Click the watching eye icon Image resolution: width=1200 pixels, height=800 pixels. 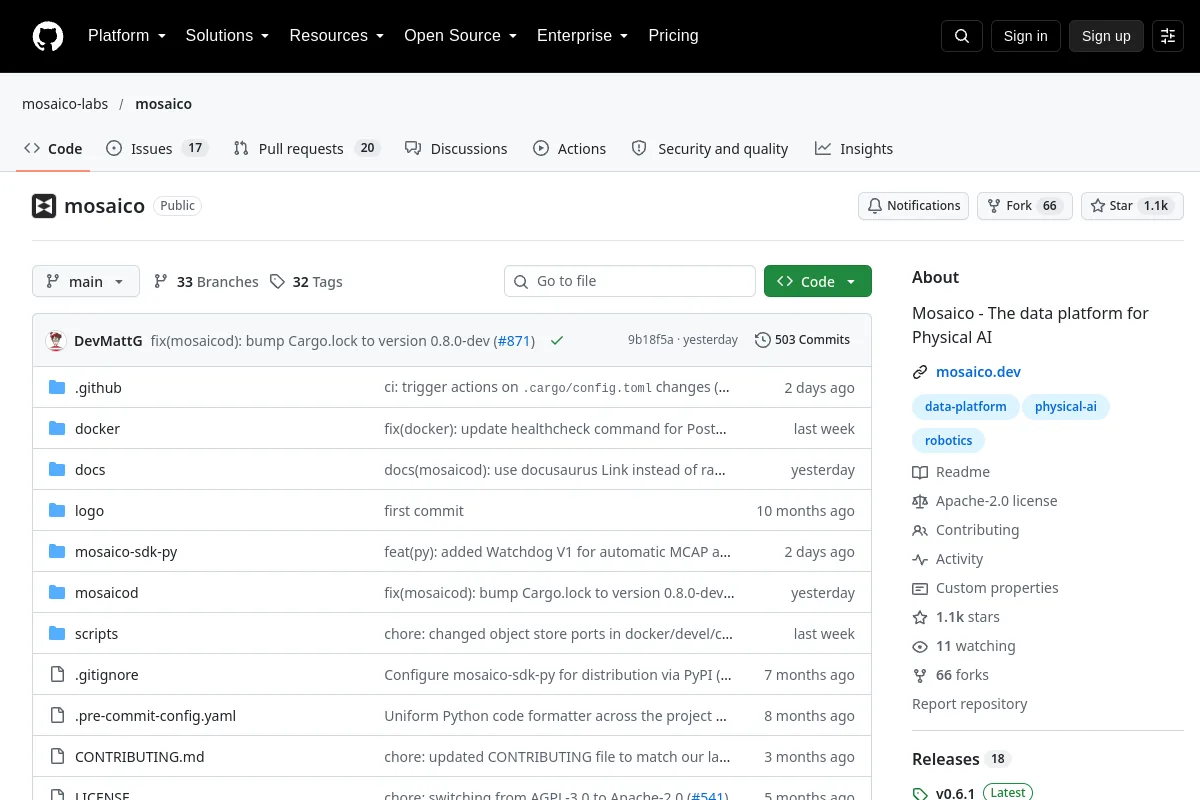point(920,646)
